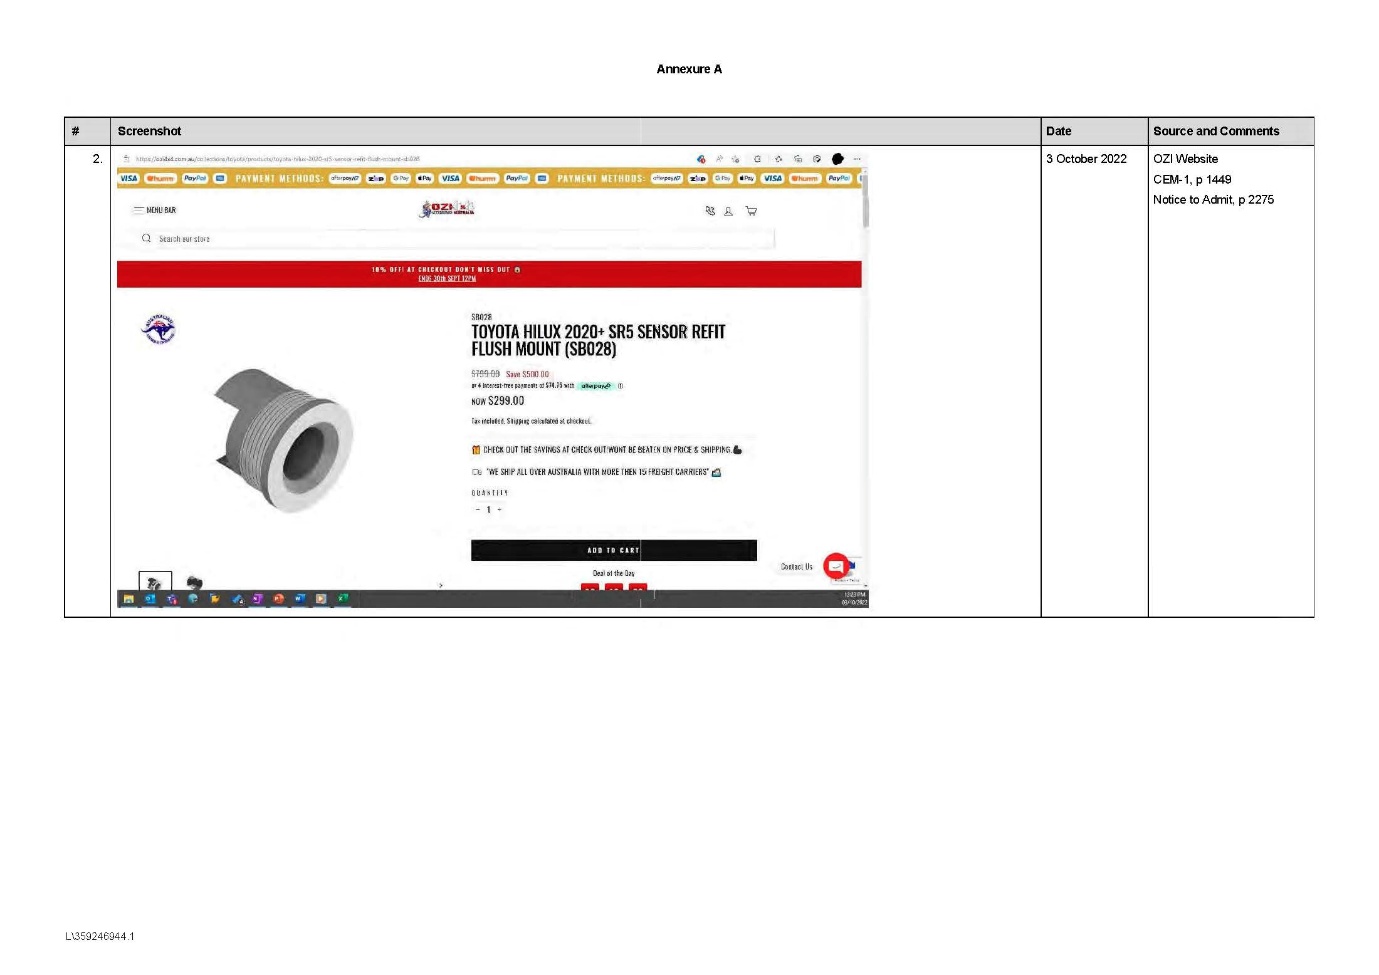
Task: Click the 'Tax included. Shipping calculated at checkout.' text
Action: pos(531,421)
